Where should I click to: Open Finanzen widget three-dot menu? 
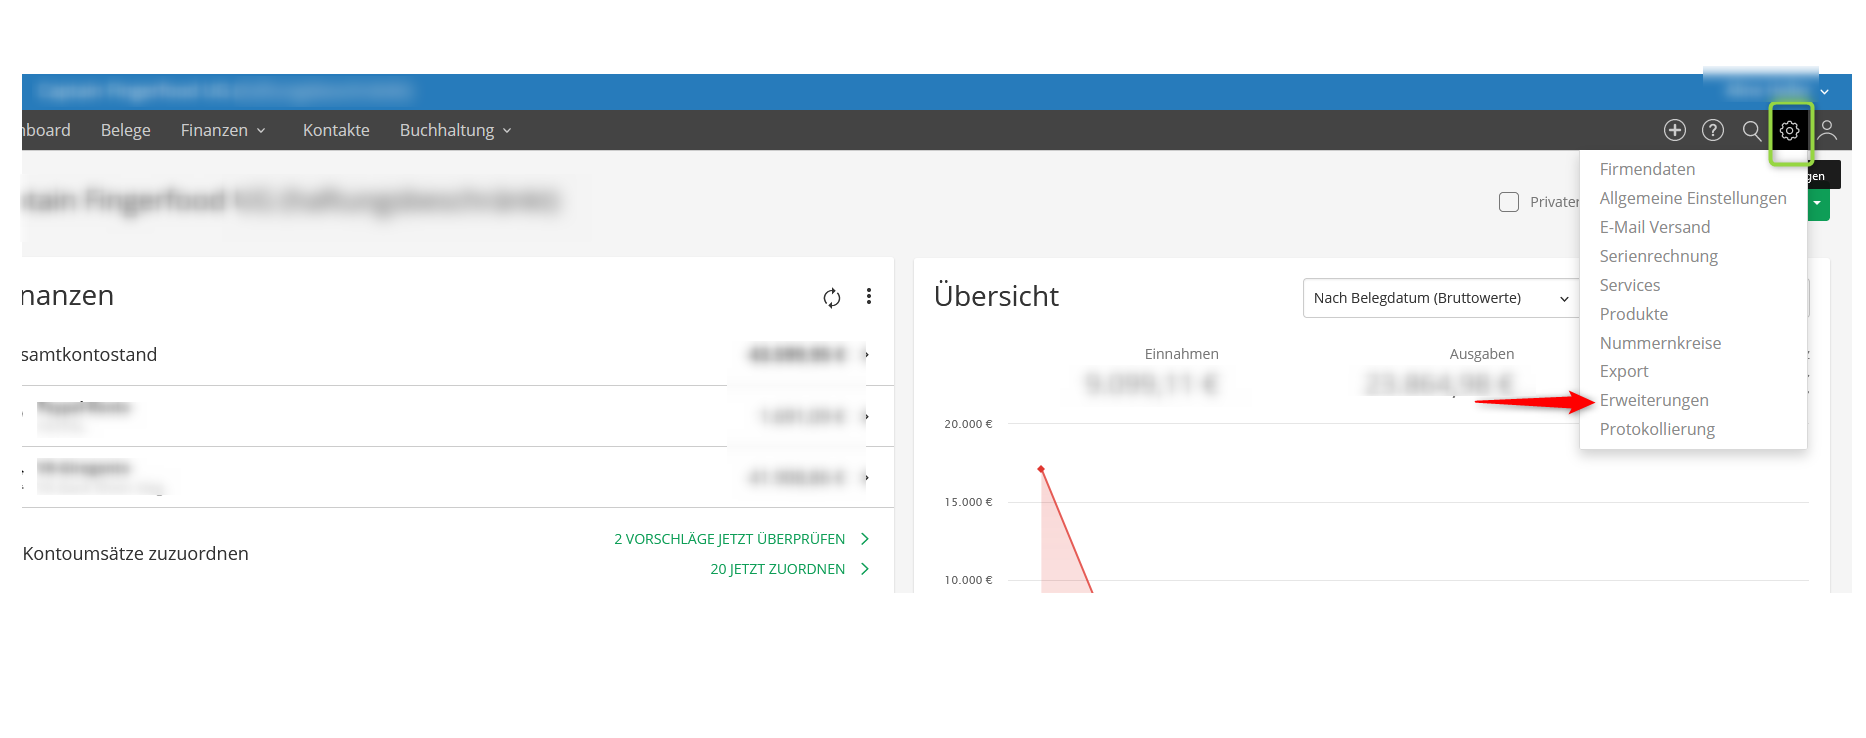pyautogui.click(x=868, y=296)
